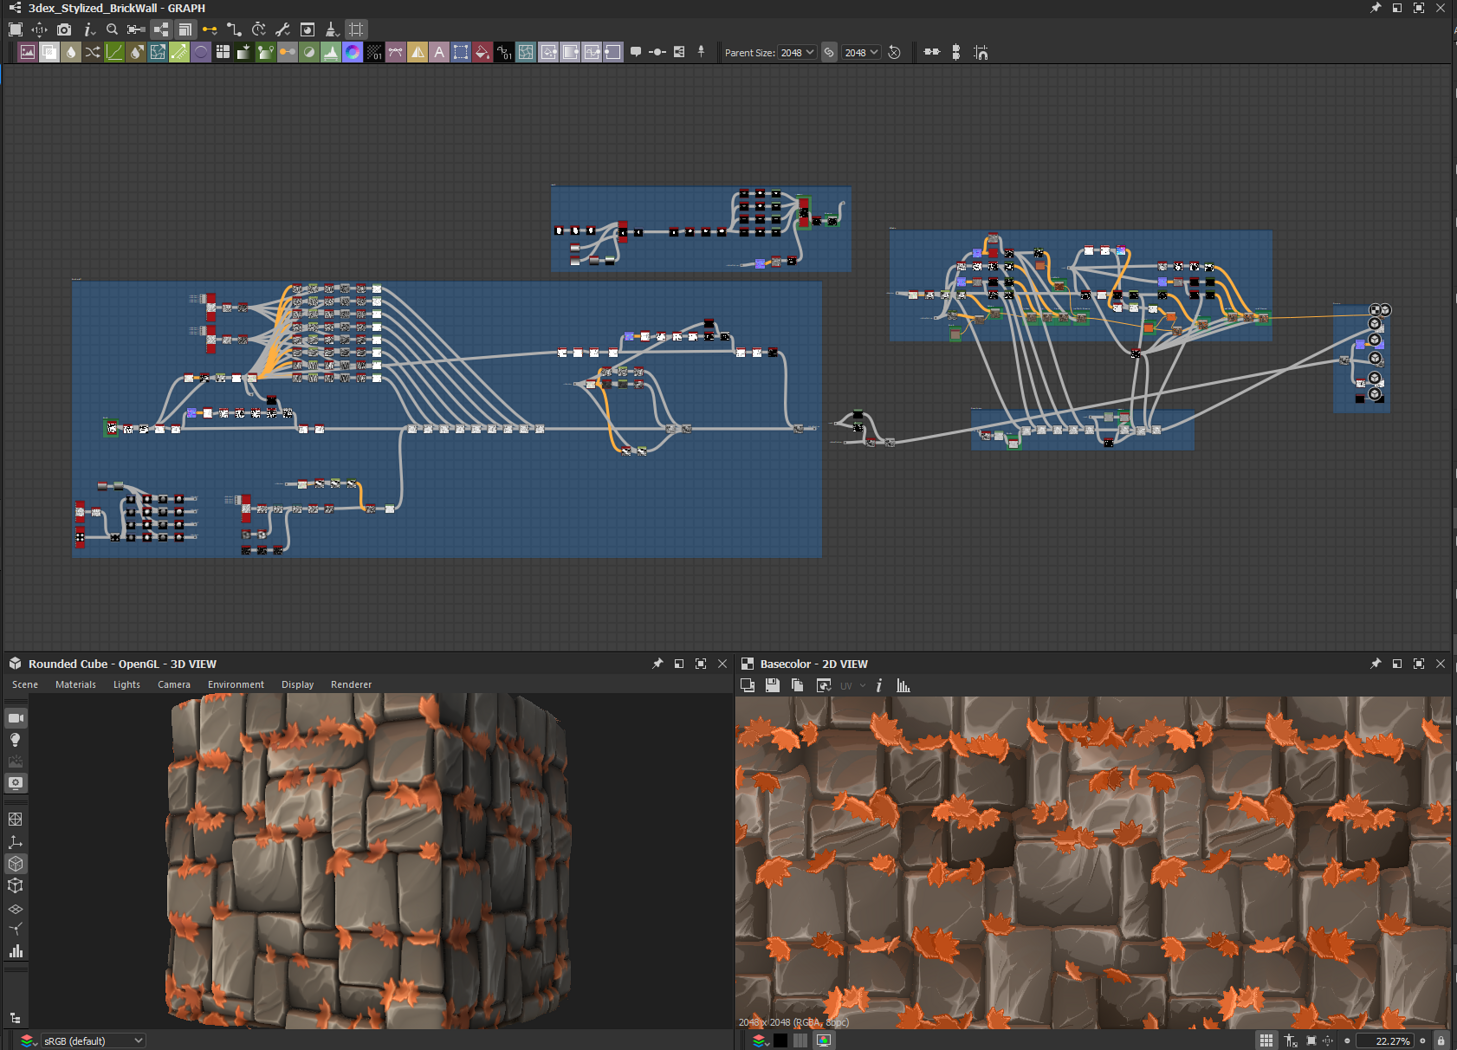Add a Blend node from the node toolbar
Viewport: 1457px width, 1050px height.
[x=49, y=52]
